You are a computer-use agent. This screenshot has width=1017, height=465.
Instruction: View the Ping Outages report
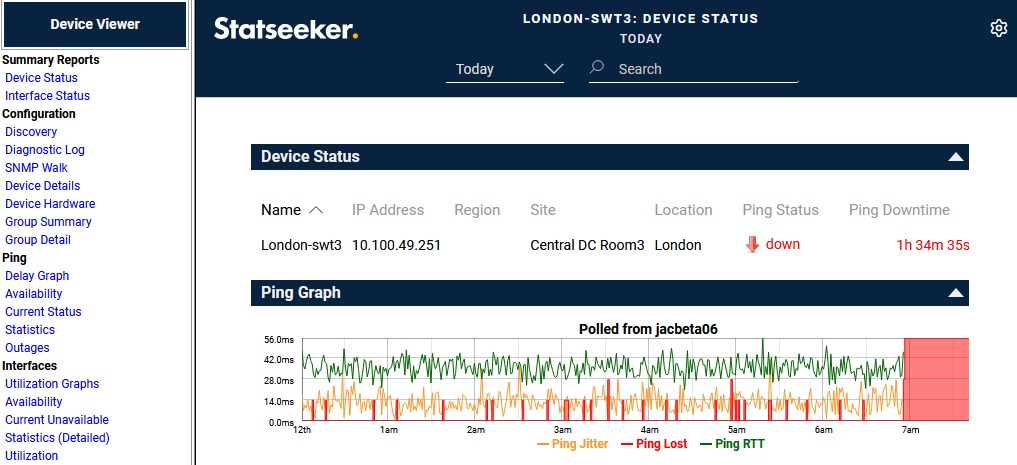click(27, 348)
